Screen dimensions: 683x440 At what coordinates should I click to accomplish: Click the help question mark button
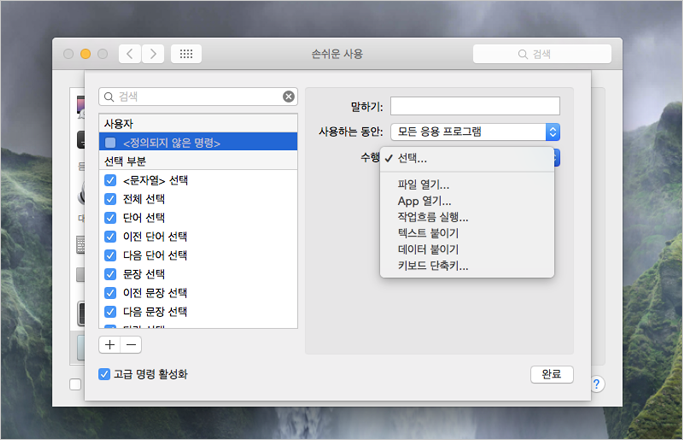click(596, 384)
